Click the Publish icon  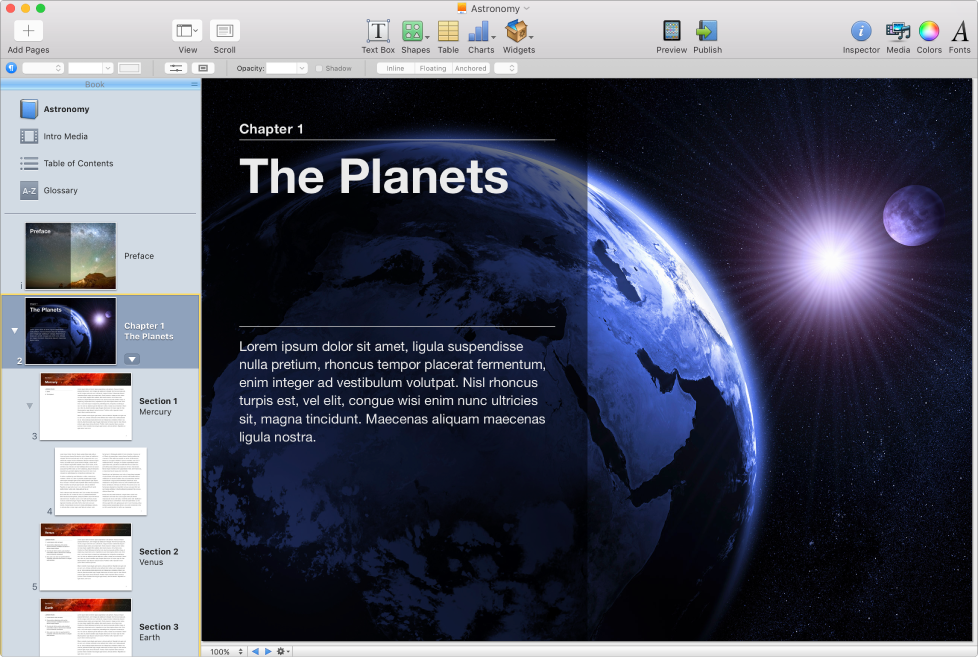coord(707,31)
